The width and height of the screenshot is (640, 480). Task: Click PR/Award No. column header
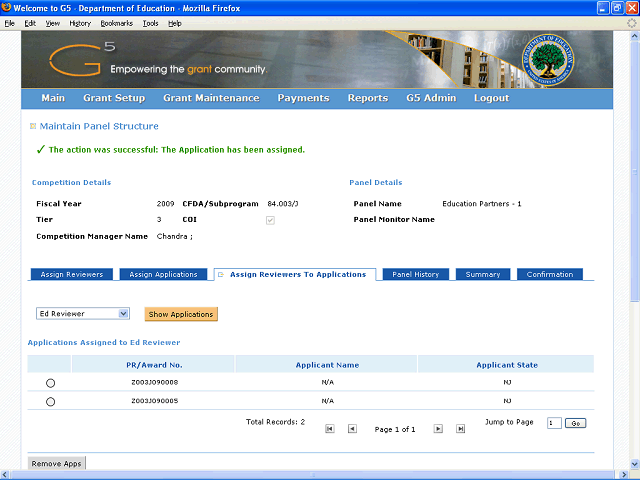pyautogui.click(x=154, y=365)
